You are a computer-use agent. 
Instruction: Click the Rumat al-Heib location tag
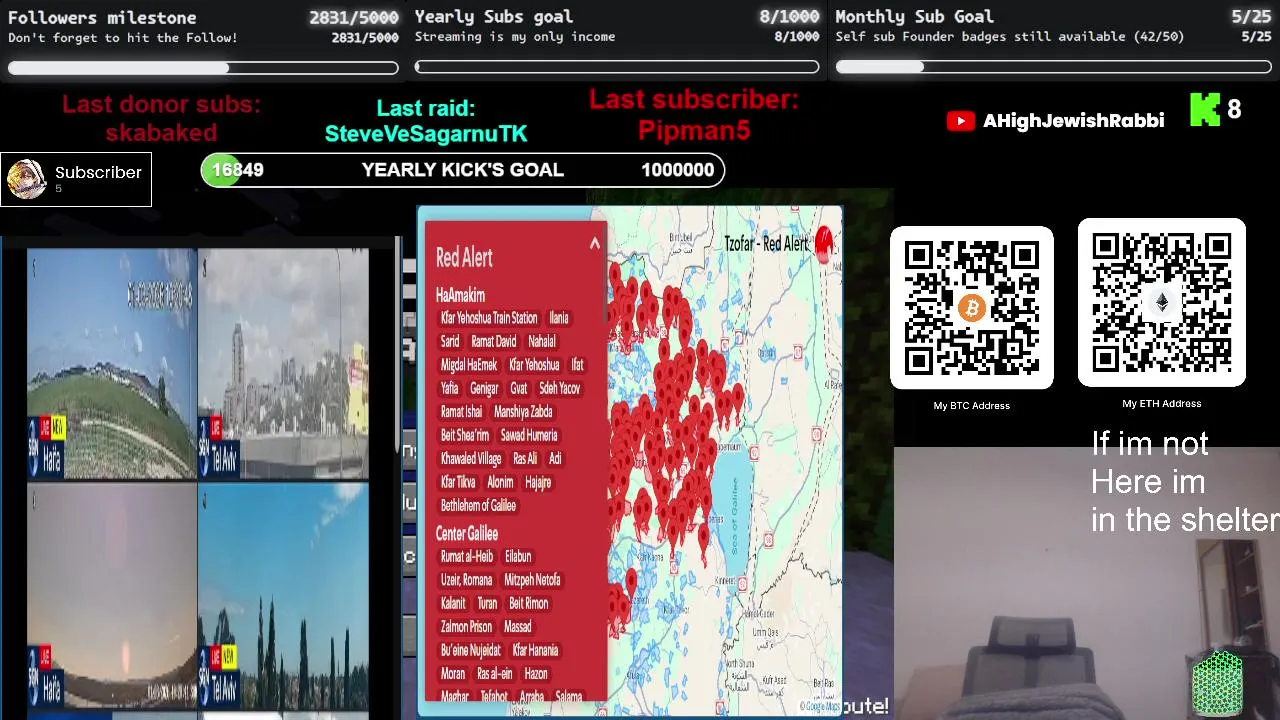[x=467, y=556]
